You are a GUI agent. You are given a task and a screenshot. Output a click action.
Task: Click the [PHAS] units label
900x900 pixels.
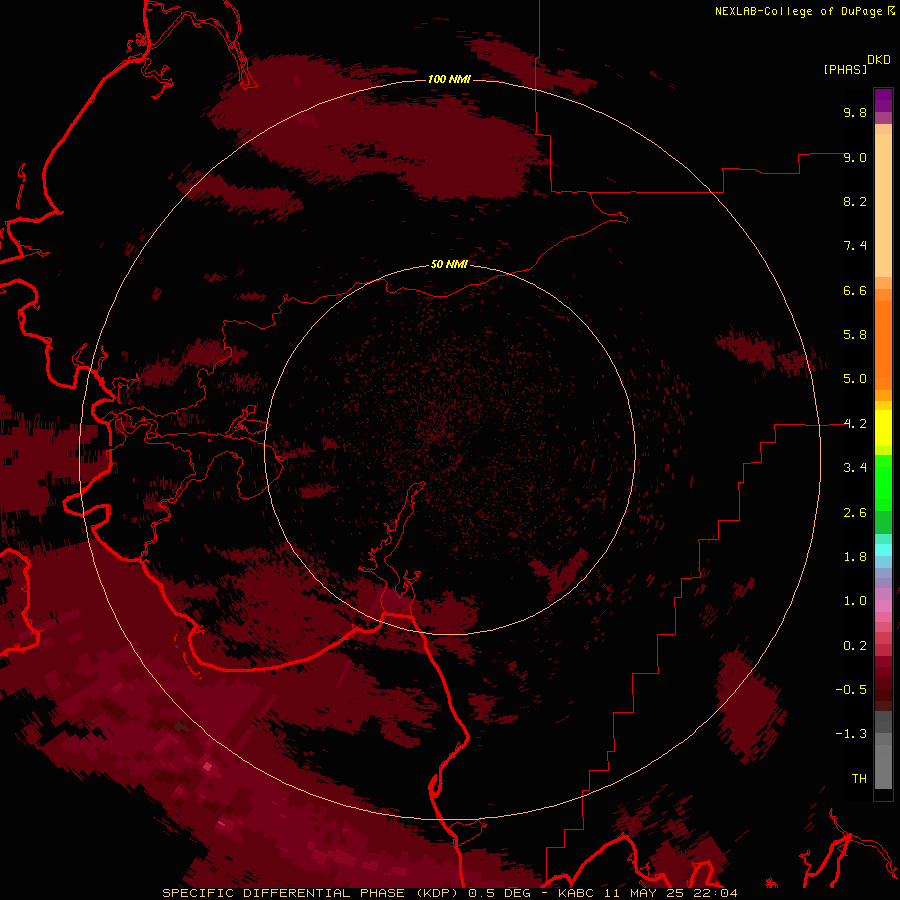point(845,69)
